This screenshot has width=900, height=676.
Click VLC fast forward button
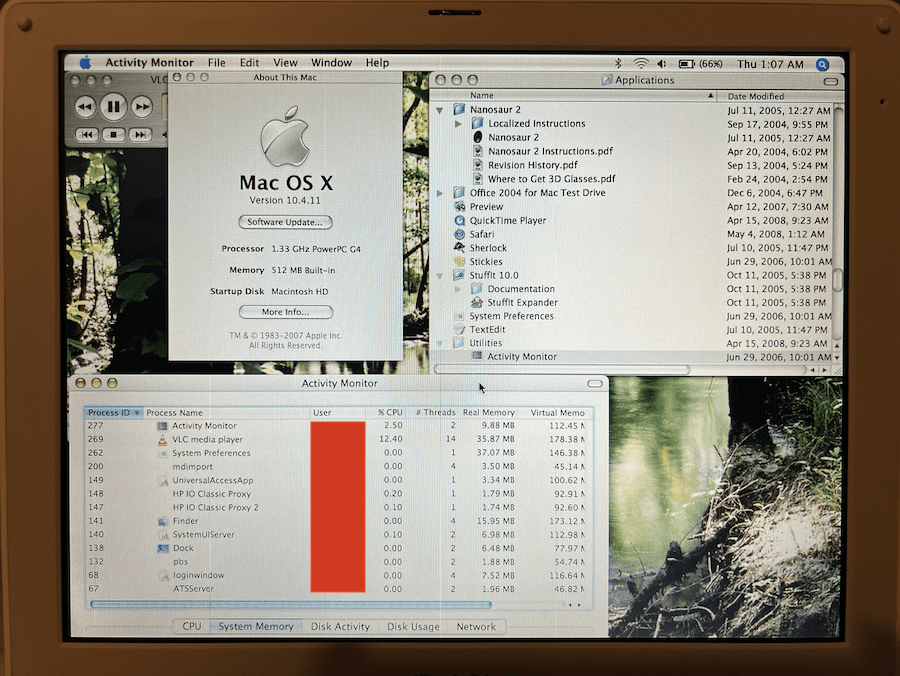tap(142, 107)
